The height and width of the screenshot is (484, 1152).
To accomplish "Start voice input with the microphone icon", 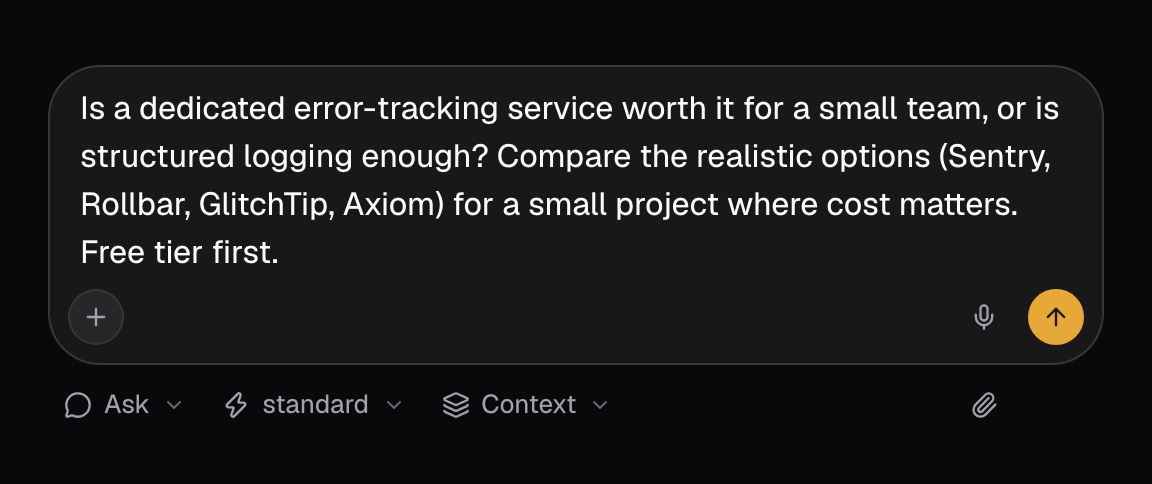I will pyautogui.click(x=984, y=317).
